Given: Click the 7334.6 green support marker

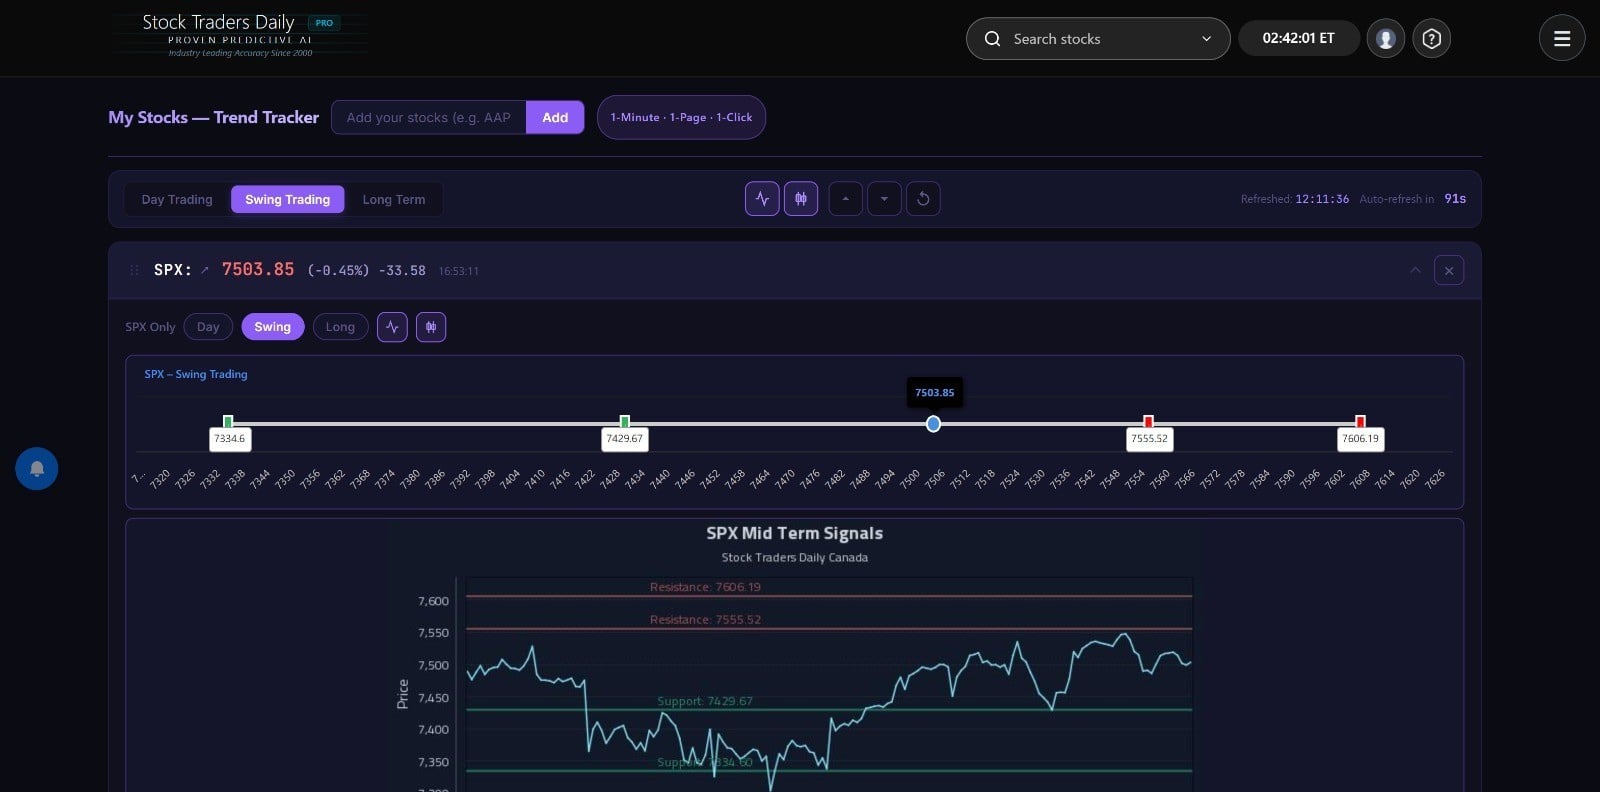Looking at the screenshot, I should 228,421.
